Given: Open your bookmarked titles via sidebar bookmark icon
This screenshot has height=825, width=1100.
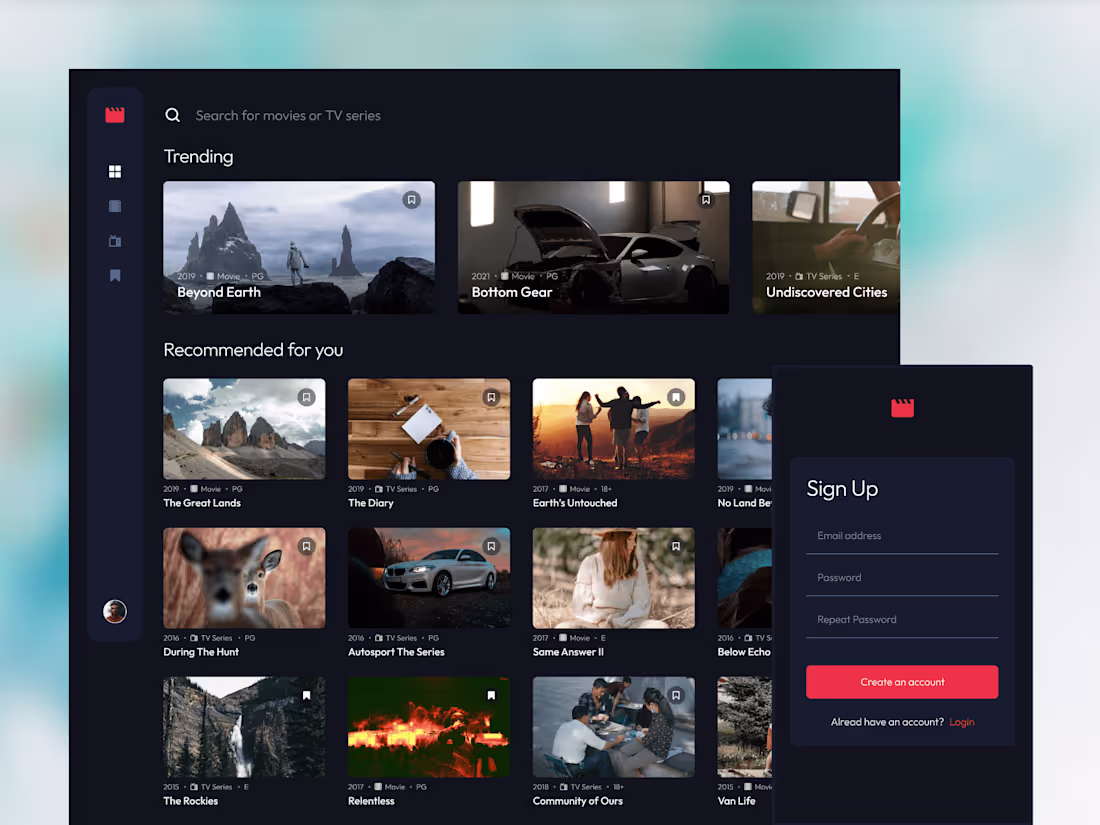Looking at the screenshot, I should [115, 275].
